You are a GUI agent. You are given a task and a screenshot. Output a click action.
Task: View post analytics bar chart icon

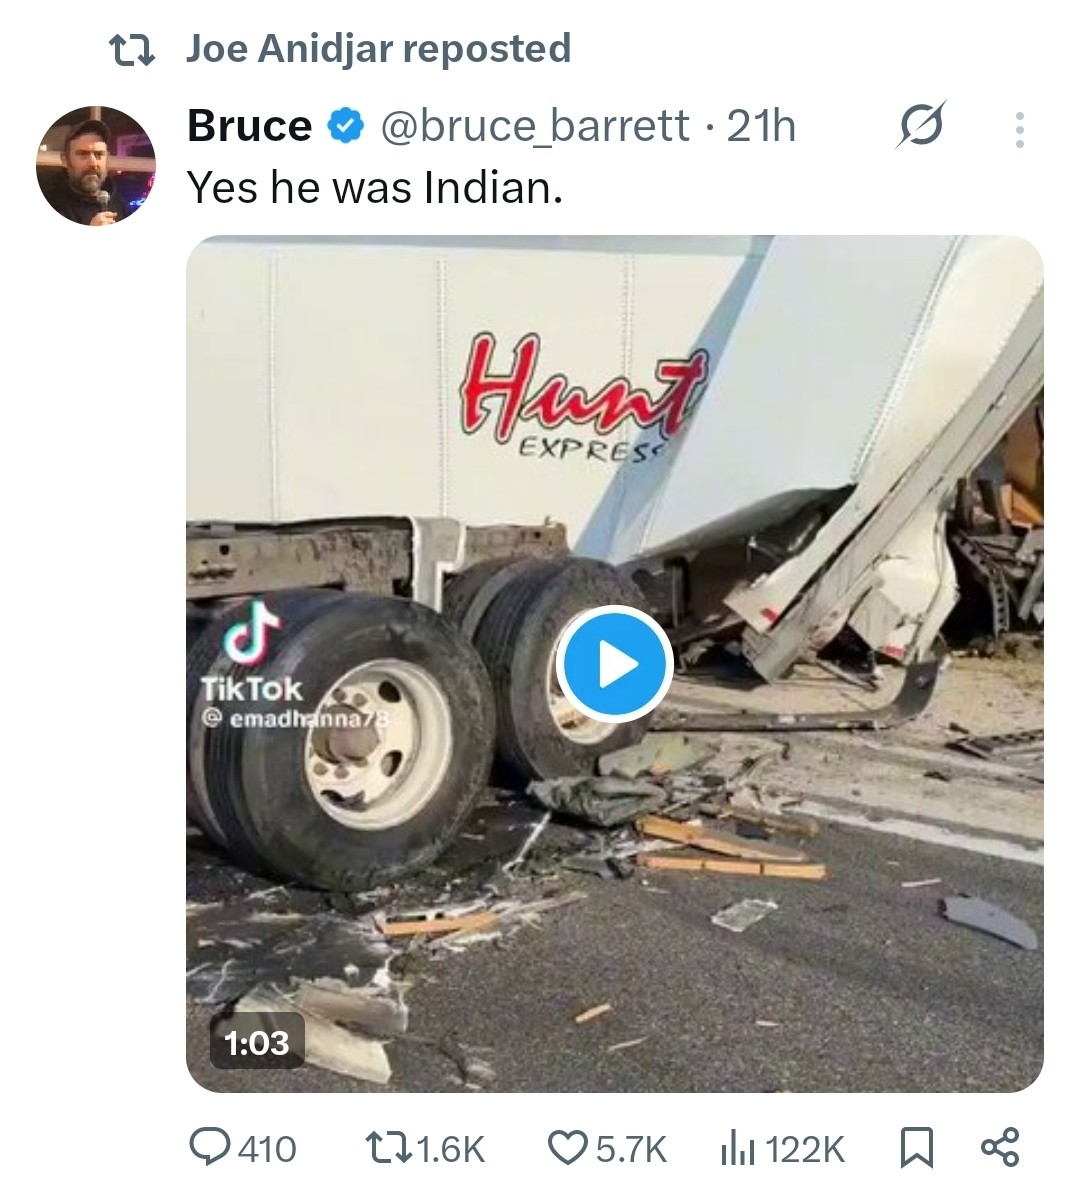tap(736, 1148)
